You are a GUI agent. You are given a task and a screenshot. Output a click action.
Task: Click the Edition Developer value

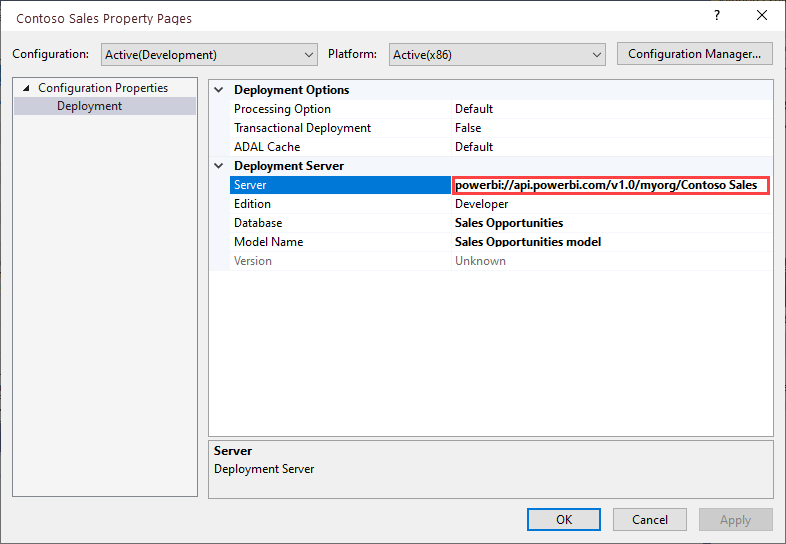coord(482,204)
